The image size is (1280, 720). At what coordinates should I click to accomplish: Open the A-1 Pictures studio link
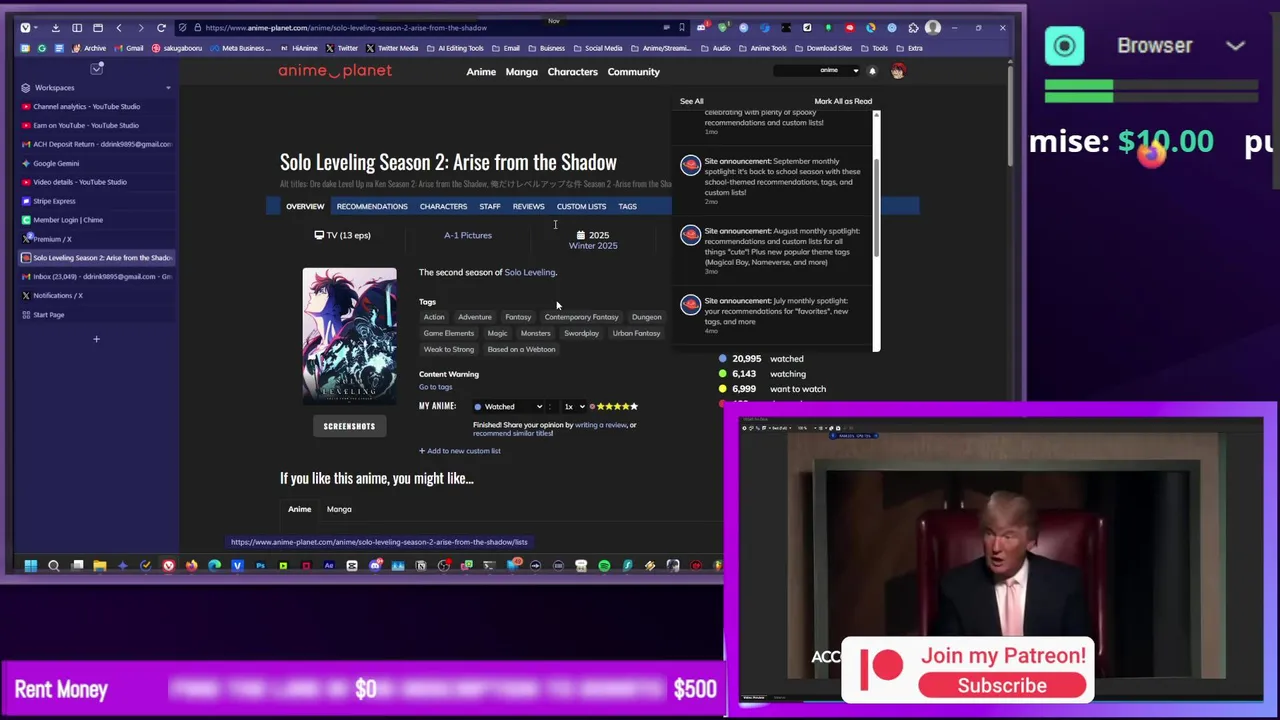(x=468, y=236)
